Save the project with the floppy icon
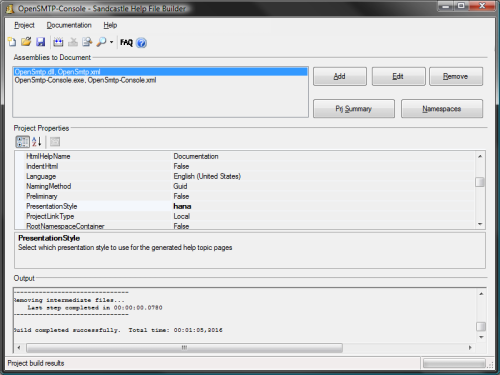Screen dimensions: 500x375 pyautogui.click(x=41, y=42)
